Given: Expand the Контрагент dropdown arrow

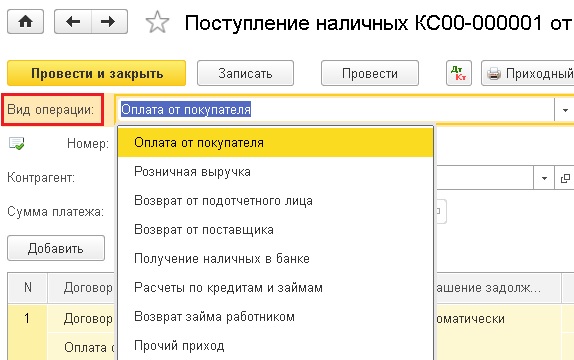Looking at the screenshot, I should [x=544, y=178].
